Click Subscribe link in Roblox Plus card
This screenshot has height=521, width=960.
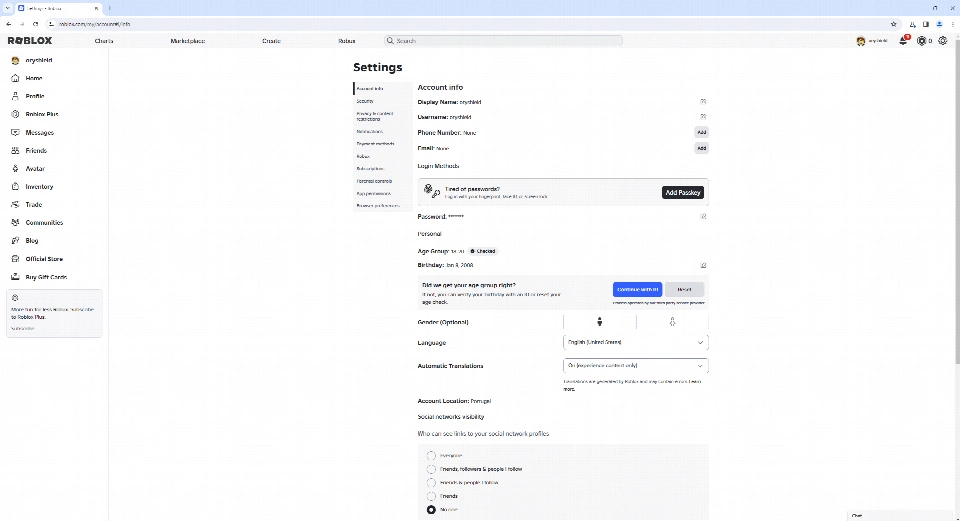pyautogui.click(x=23, y=329)
